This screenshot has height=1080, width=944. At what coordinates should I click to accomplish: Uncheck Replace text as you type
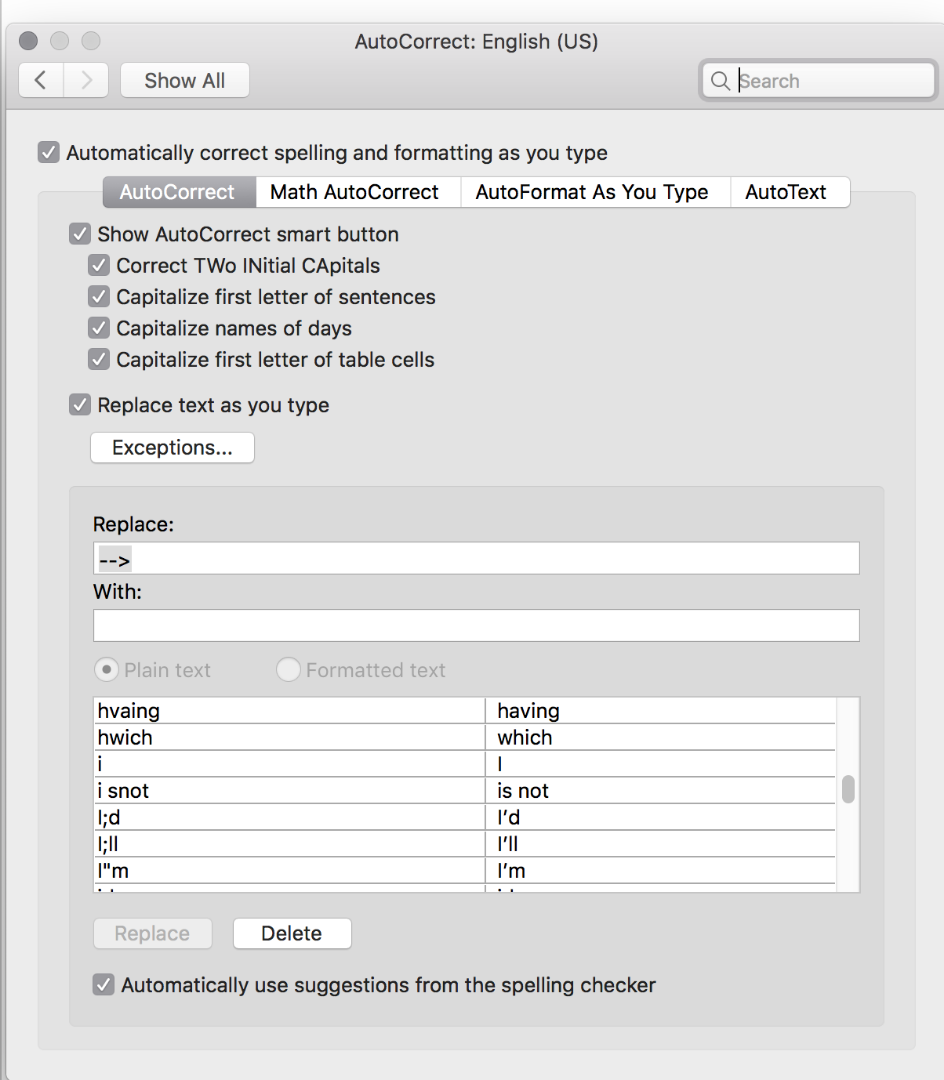click(x=80, y=405)
